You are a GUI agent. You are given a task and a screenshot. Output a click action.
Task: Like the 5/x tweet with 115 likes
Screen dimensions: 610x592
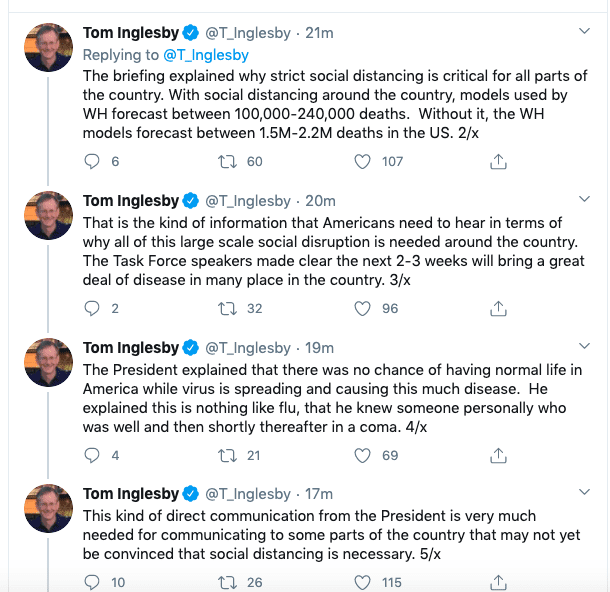click(365, 582)
